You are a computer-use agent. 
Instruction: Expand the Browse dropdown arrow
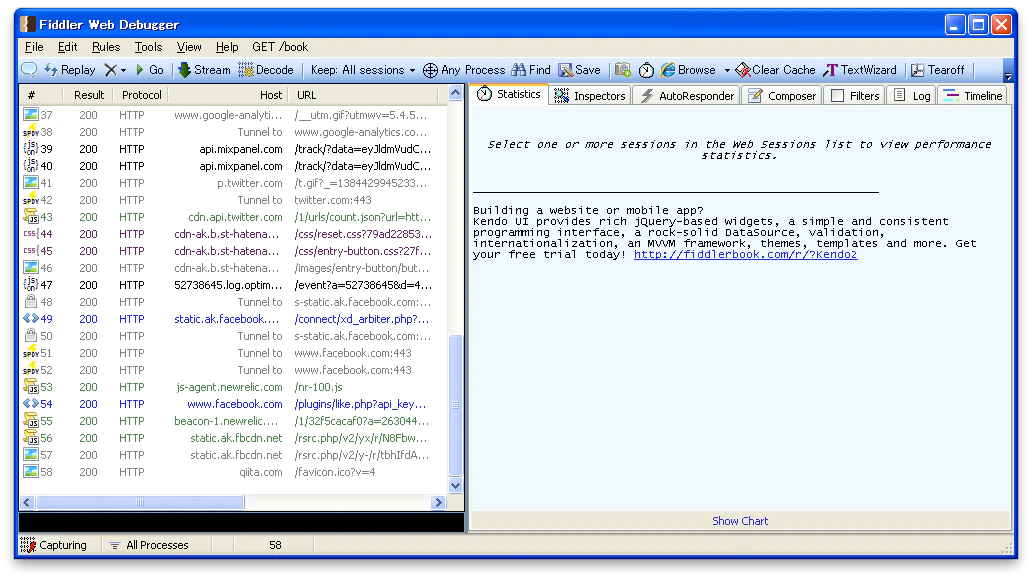727,70
